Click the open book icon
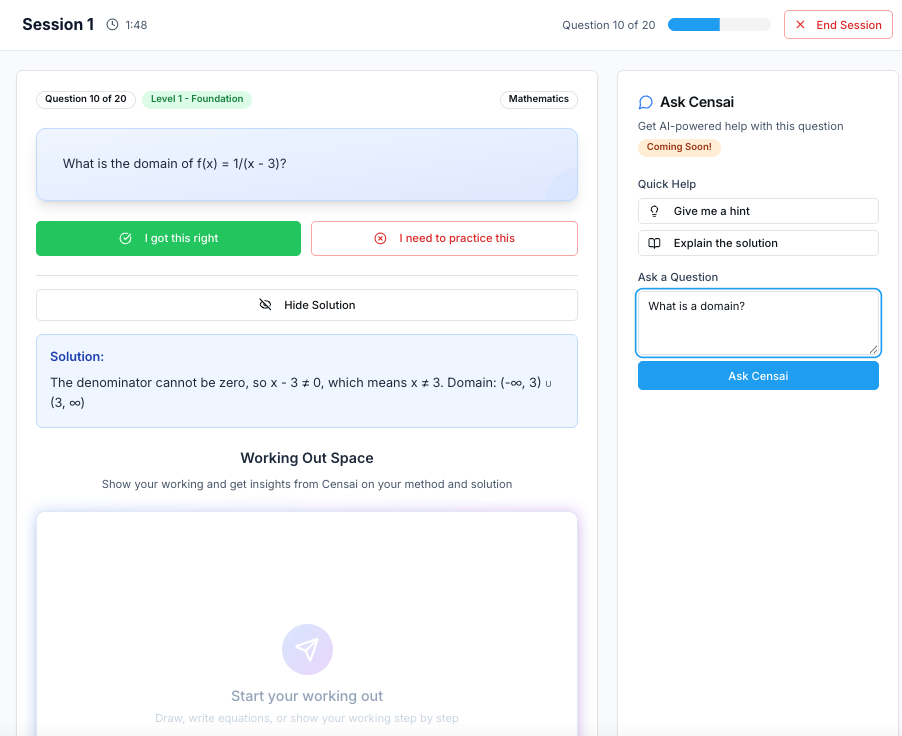This screenshot has height=736, width=902. coord(655,243)
